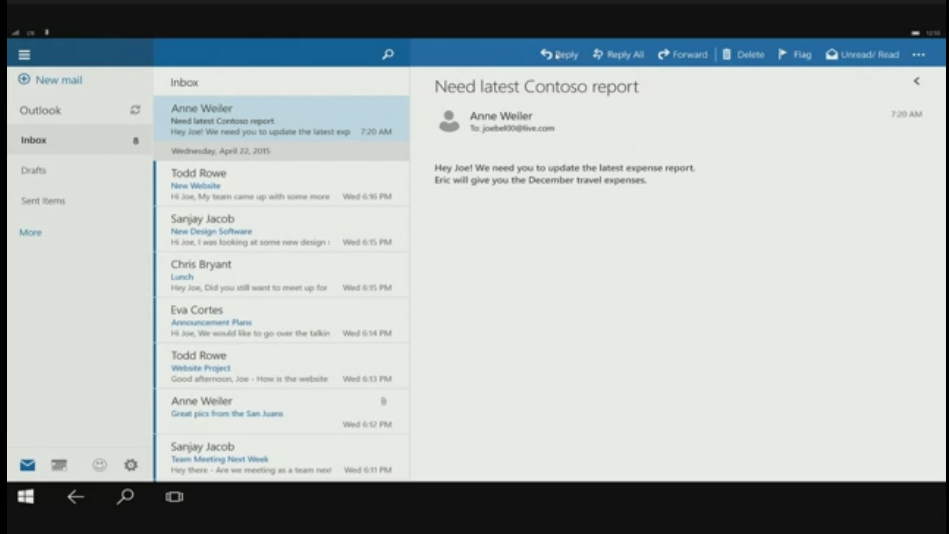The width and height of the screenshot is (949, 534).
Task: Open Chris Bryant's Lunch email
Action: pyautogui.click(x=281, y=275)
